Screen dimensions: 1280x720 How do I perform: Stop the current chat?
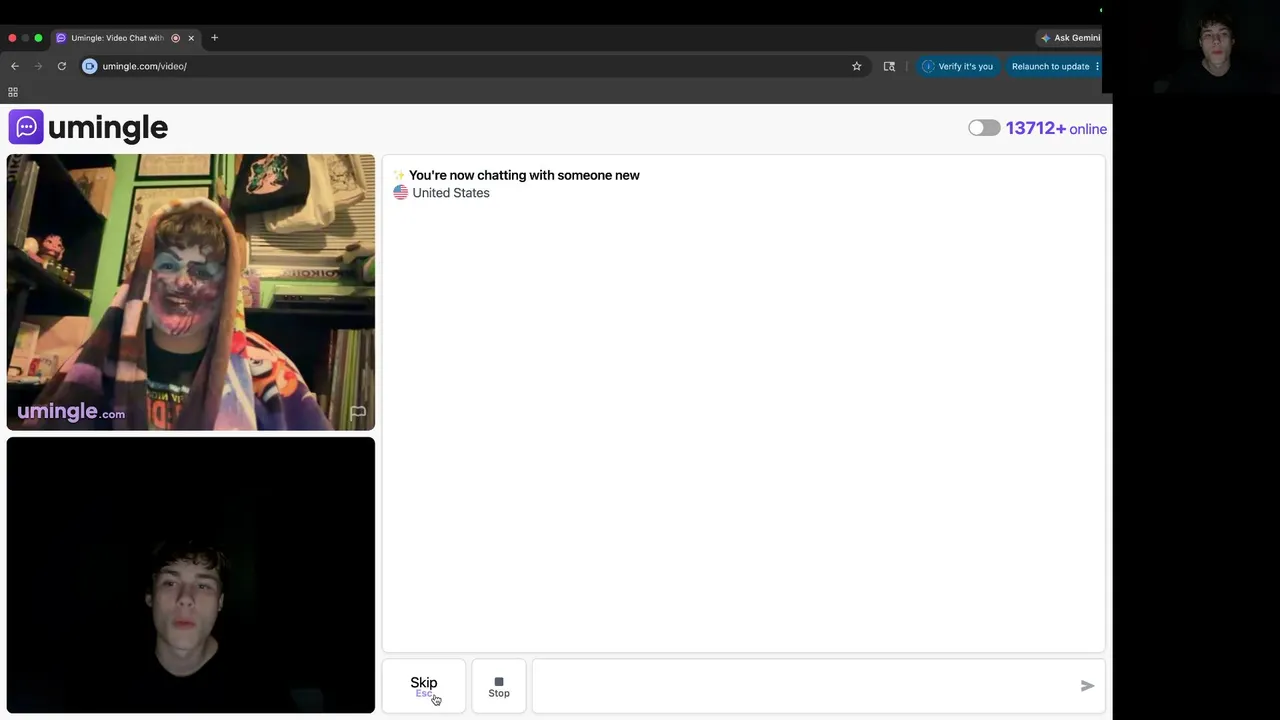tap(499, 686)
